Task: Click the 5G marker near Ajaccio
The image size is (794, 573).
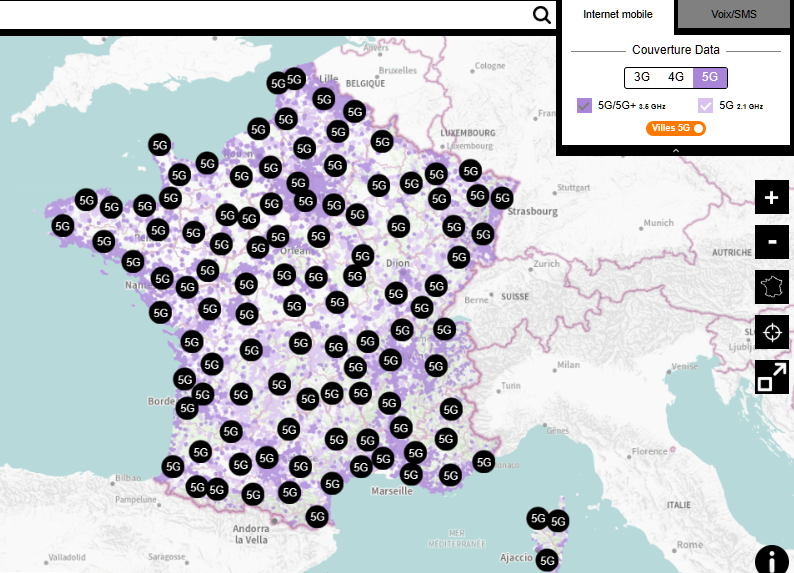Action: pos(547,561)
